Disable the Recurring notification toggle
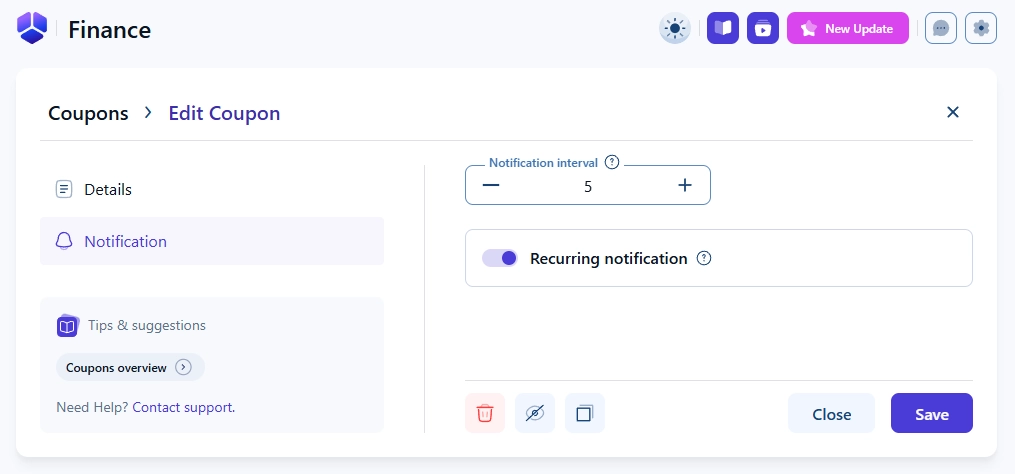Screen dimensions: 1015x474 pyautogui.click(x=500, y=258)
